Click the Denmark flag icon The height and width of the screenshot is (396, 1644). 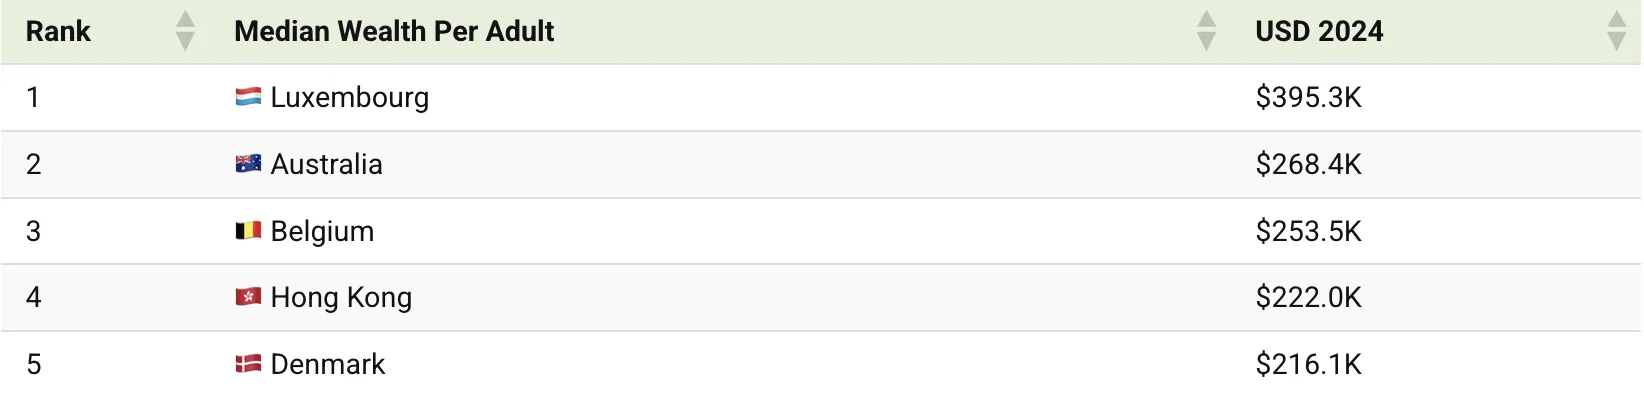(248, 364)
